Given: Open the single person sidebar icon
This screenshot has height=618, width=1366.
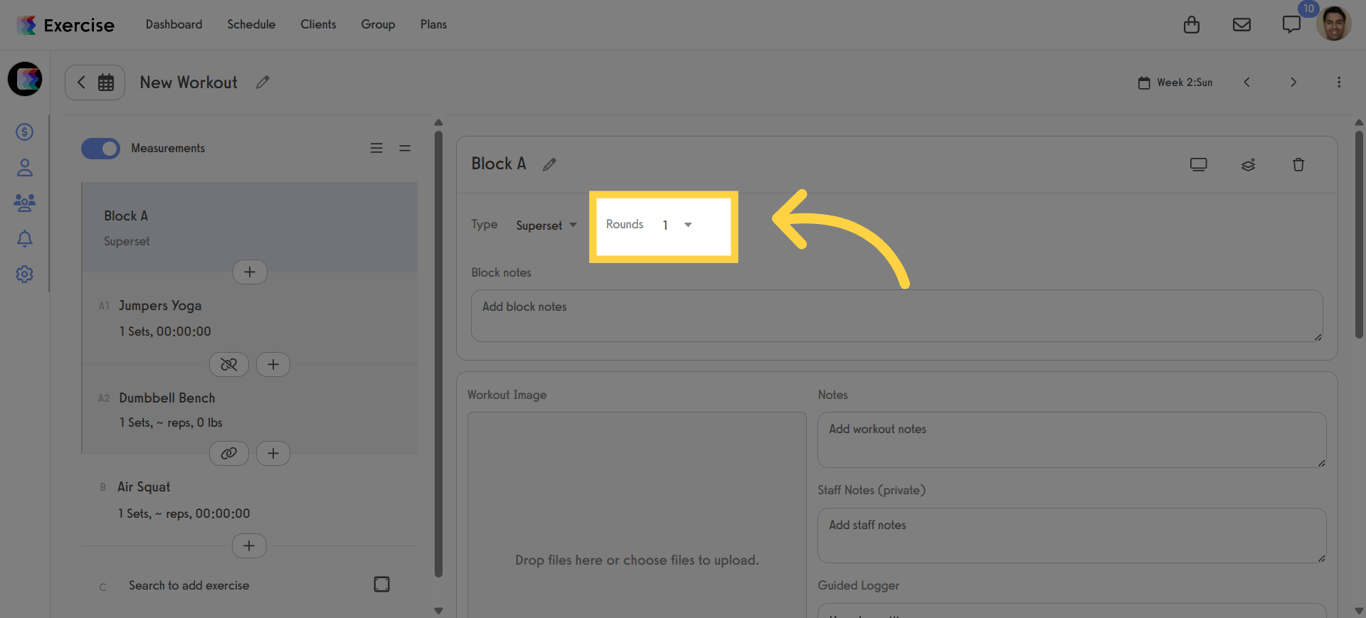Looking at the screenshot, I should 25,168.
